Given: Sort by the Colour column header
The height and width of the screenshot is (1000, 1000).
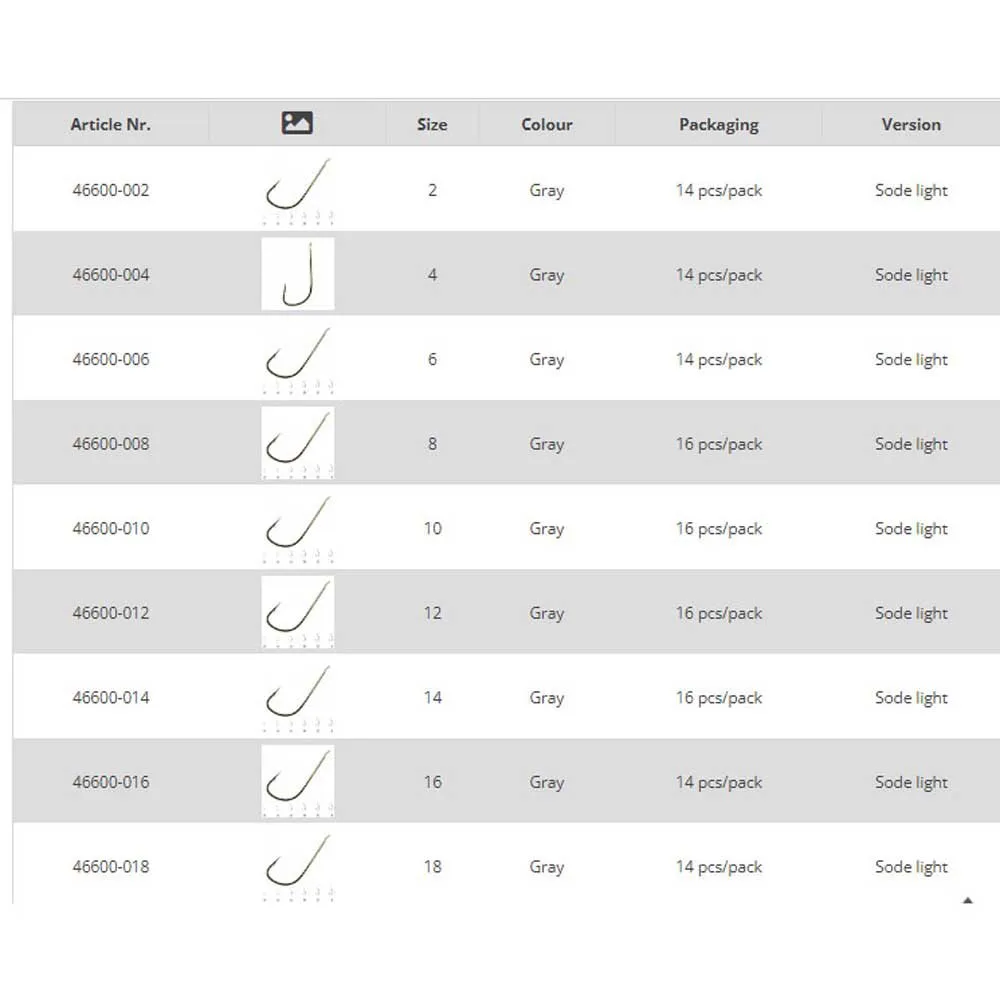Looking at the screenshot, I should pyautogui.click(x=547, y=125).
